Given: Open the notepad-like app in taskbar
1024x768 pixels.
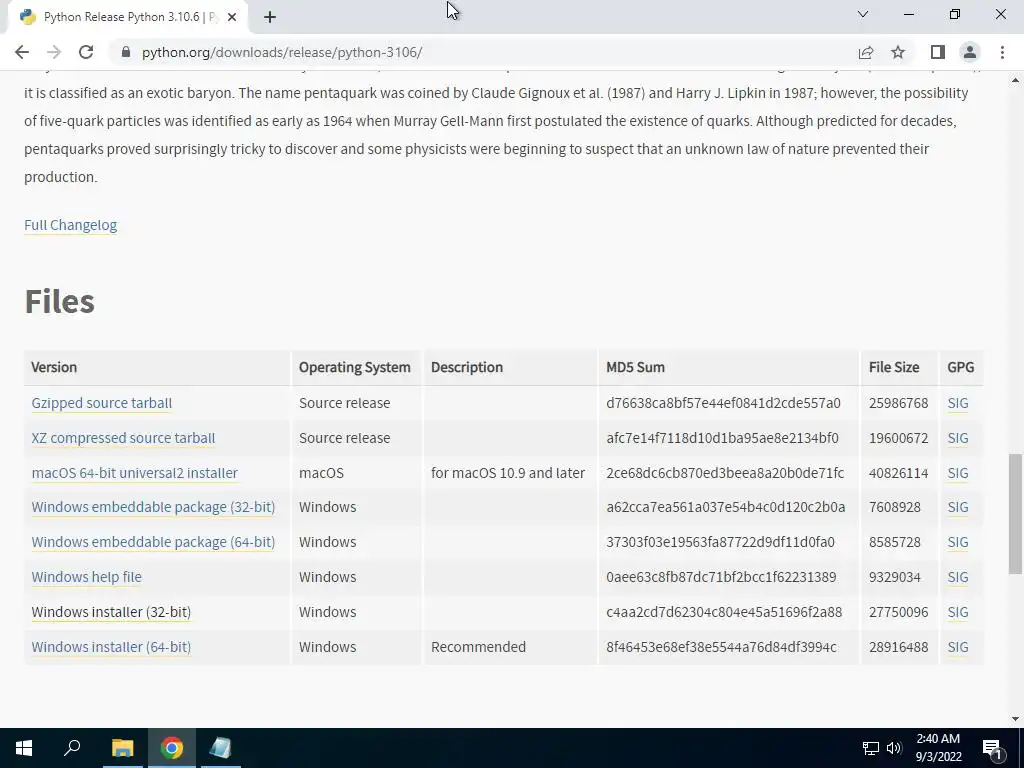Looking at the screenshot, I should 221,748.
